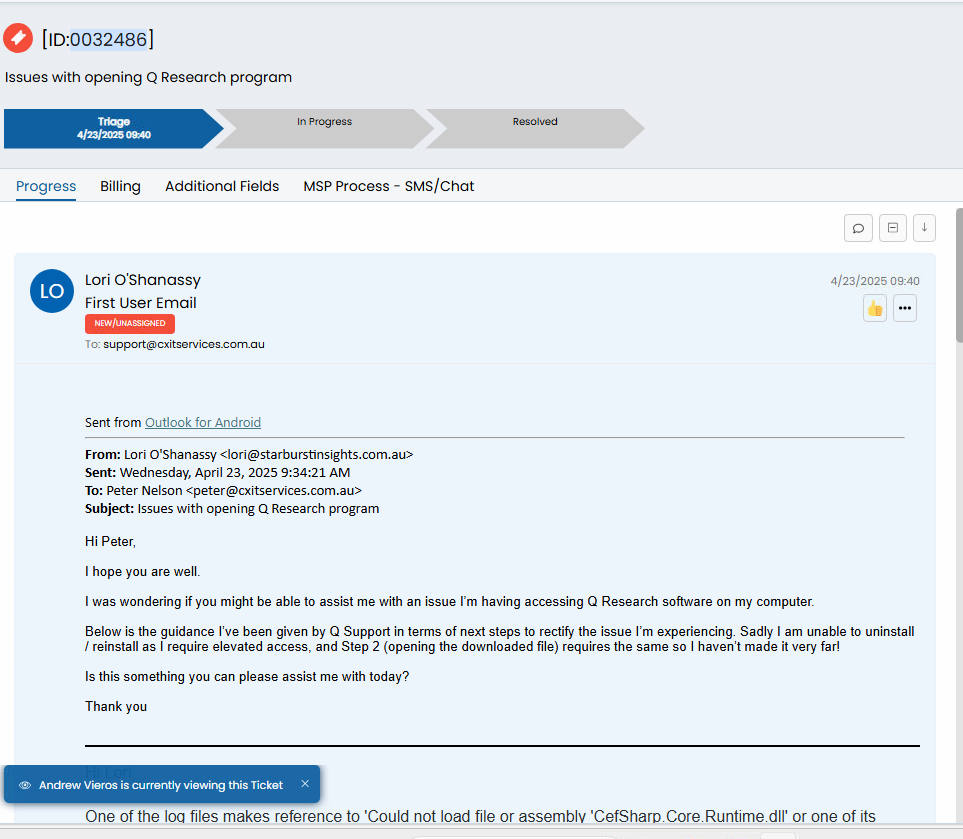Screen dimensions: 963x839
Task: Click the ticket ID 0032486 text
Action: coord(109,39)
